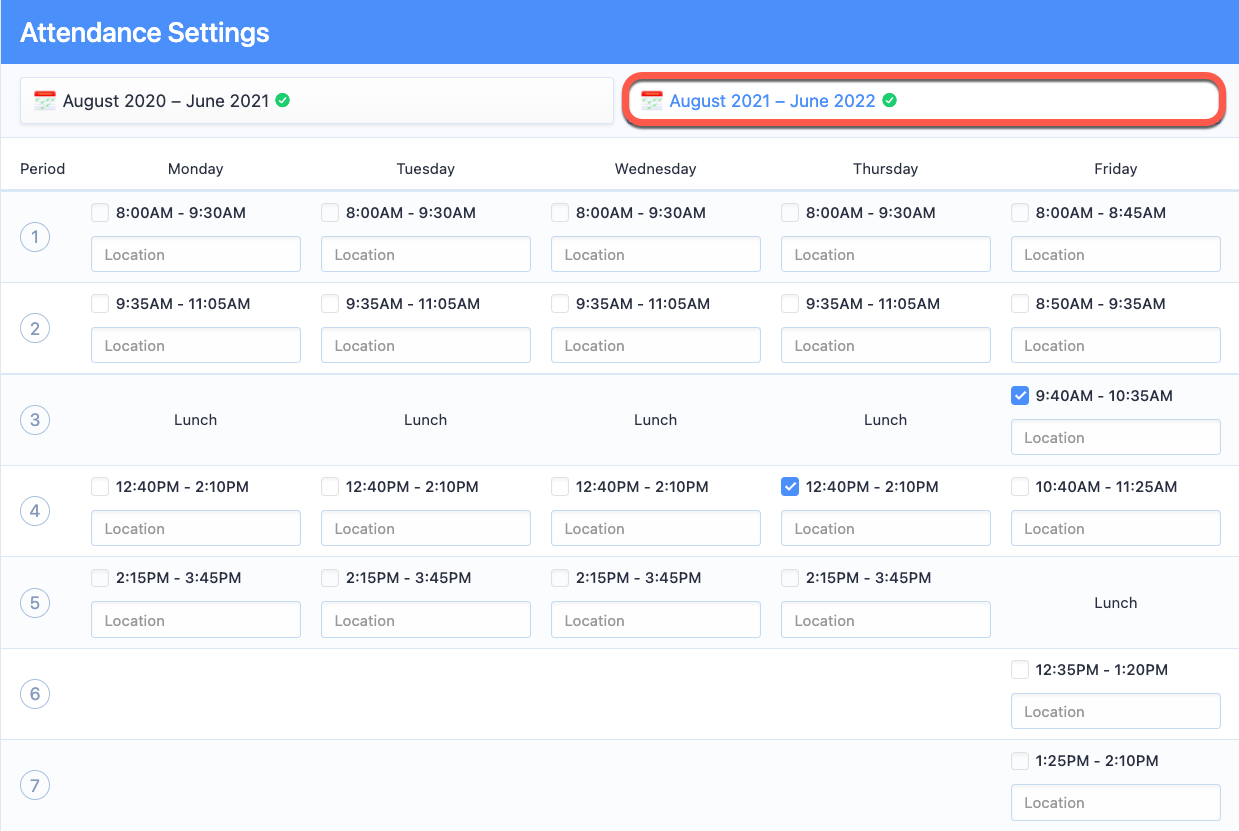This screenshot has width=1239, height=831.
Task: Click the period 3 circle icon
Action: (x=35, y=420)
